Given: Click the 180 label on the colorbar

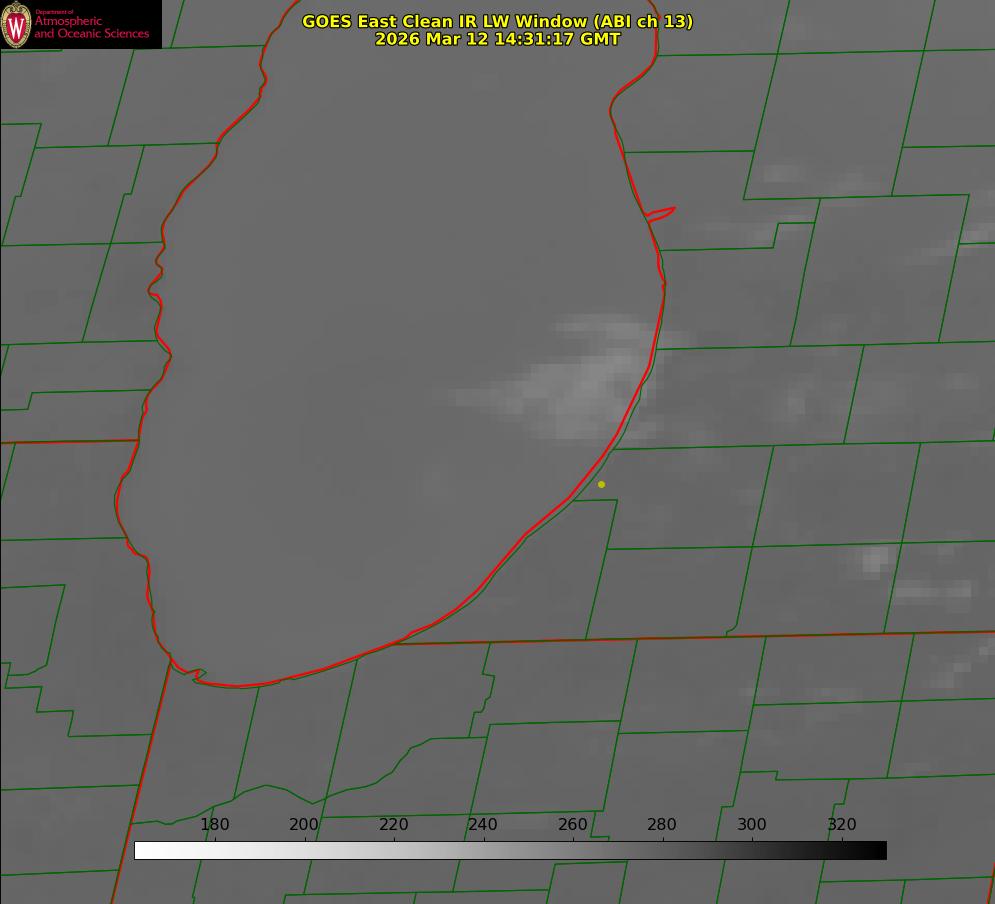Looking at the screenshot, I should [215, 824].
